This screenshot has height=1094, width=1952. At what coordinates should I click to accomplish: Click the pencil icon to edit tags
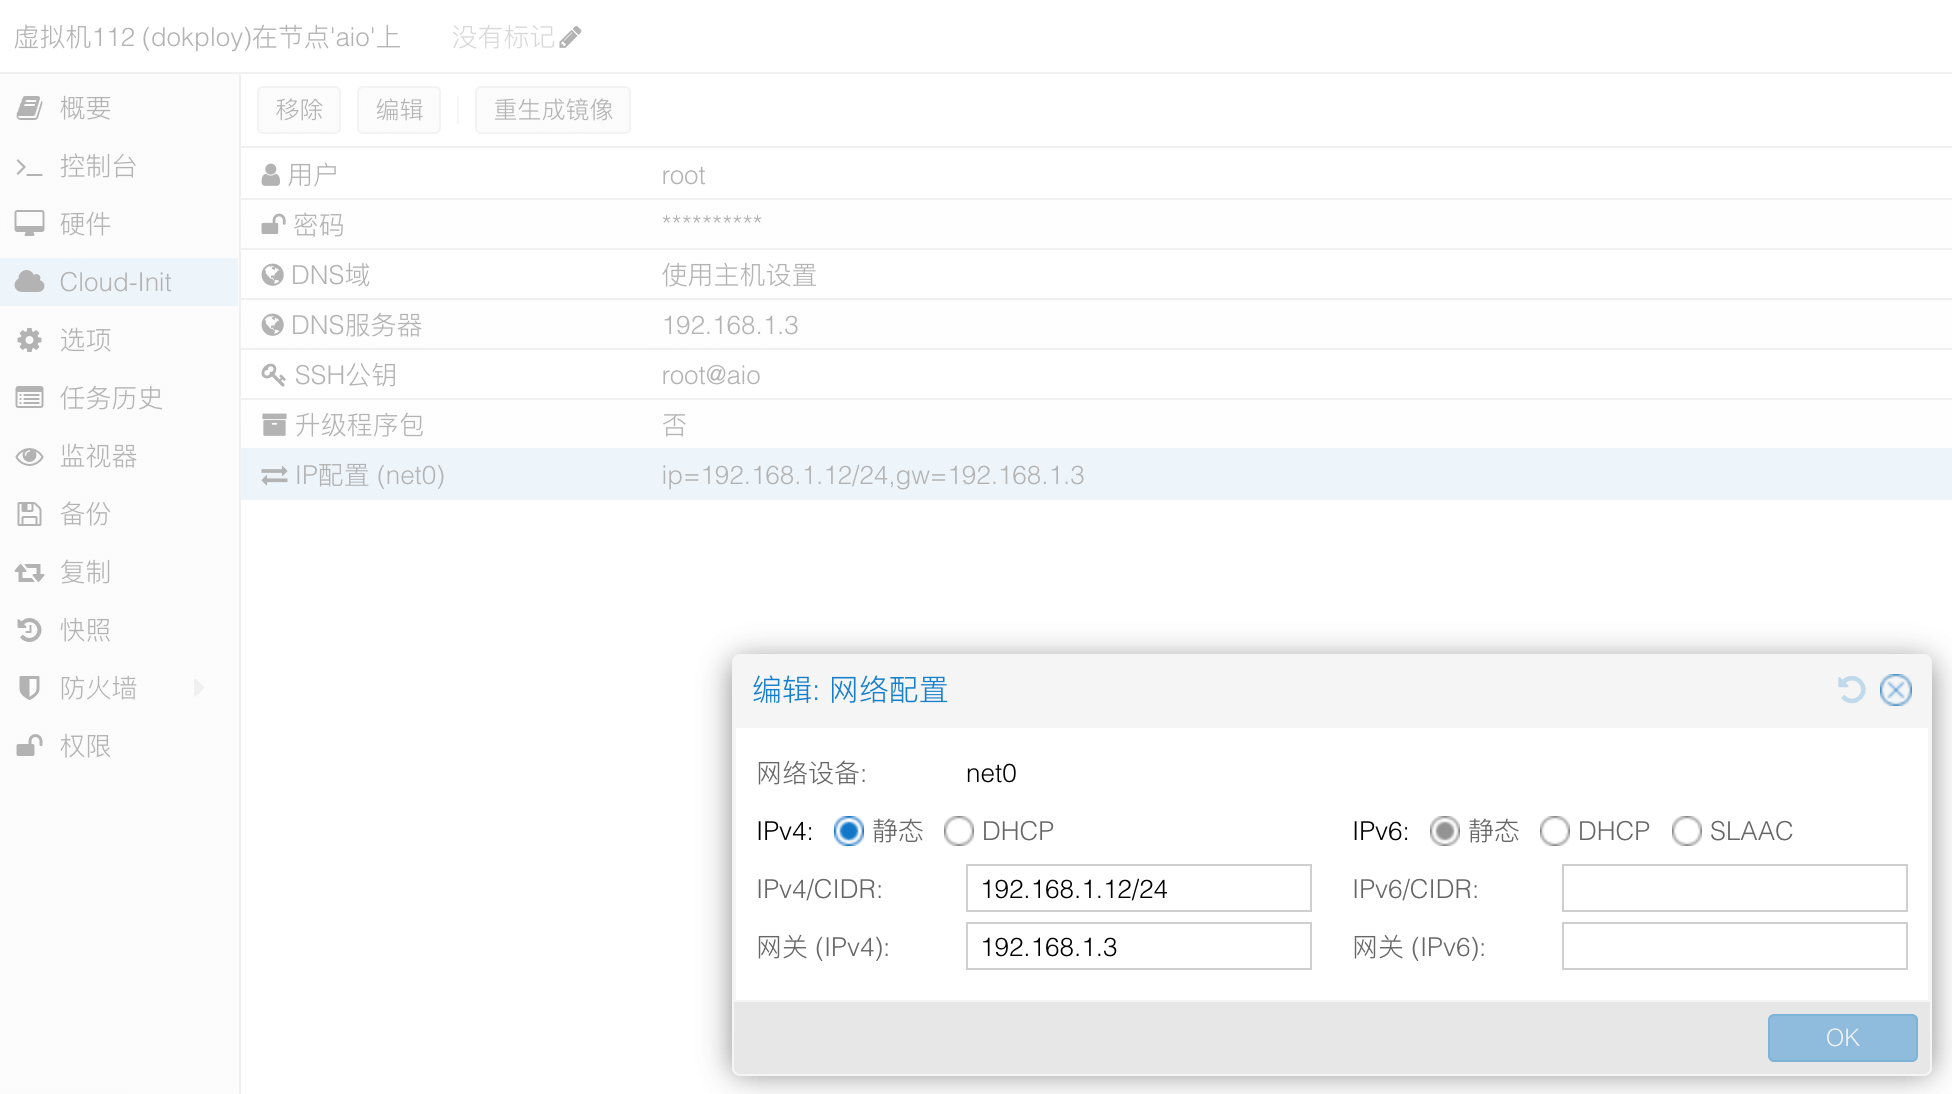pyautogui.click(x=570, y=38)
